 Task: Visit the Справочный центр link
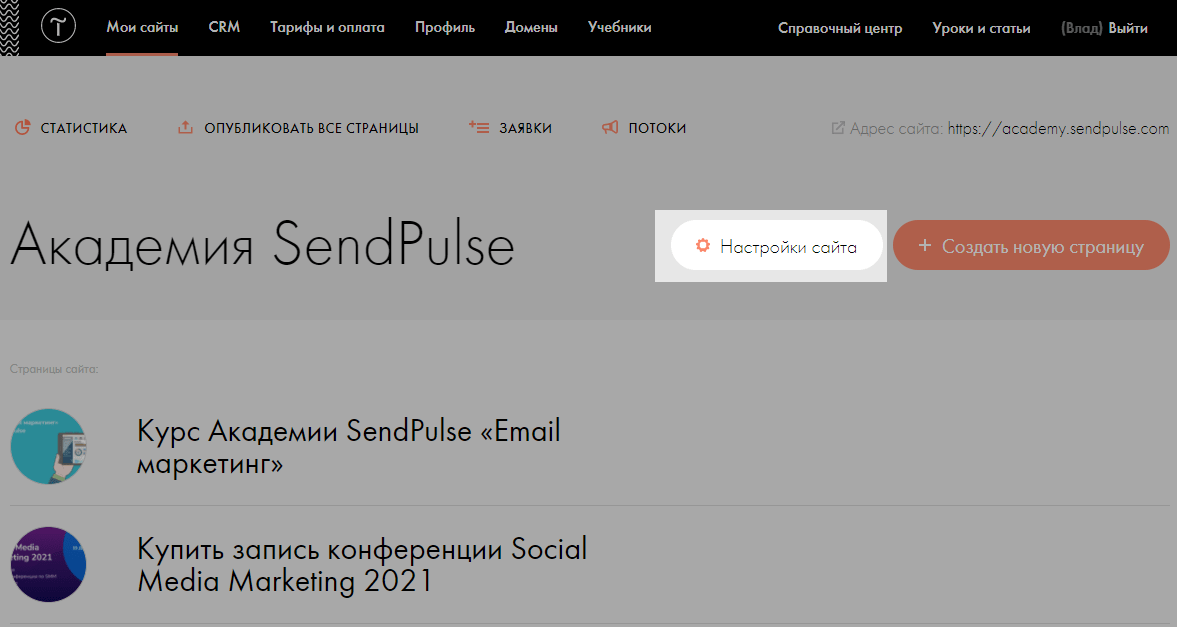point(840,28)
